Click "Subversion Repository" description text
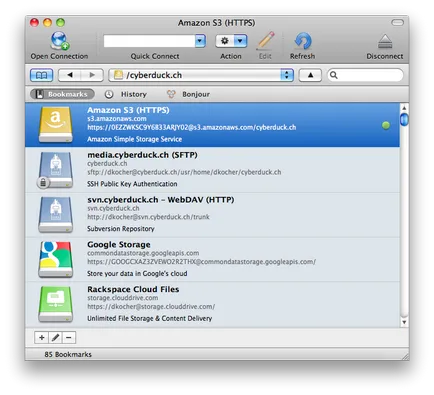 pos(121,229)
